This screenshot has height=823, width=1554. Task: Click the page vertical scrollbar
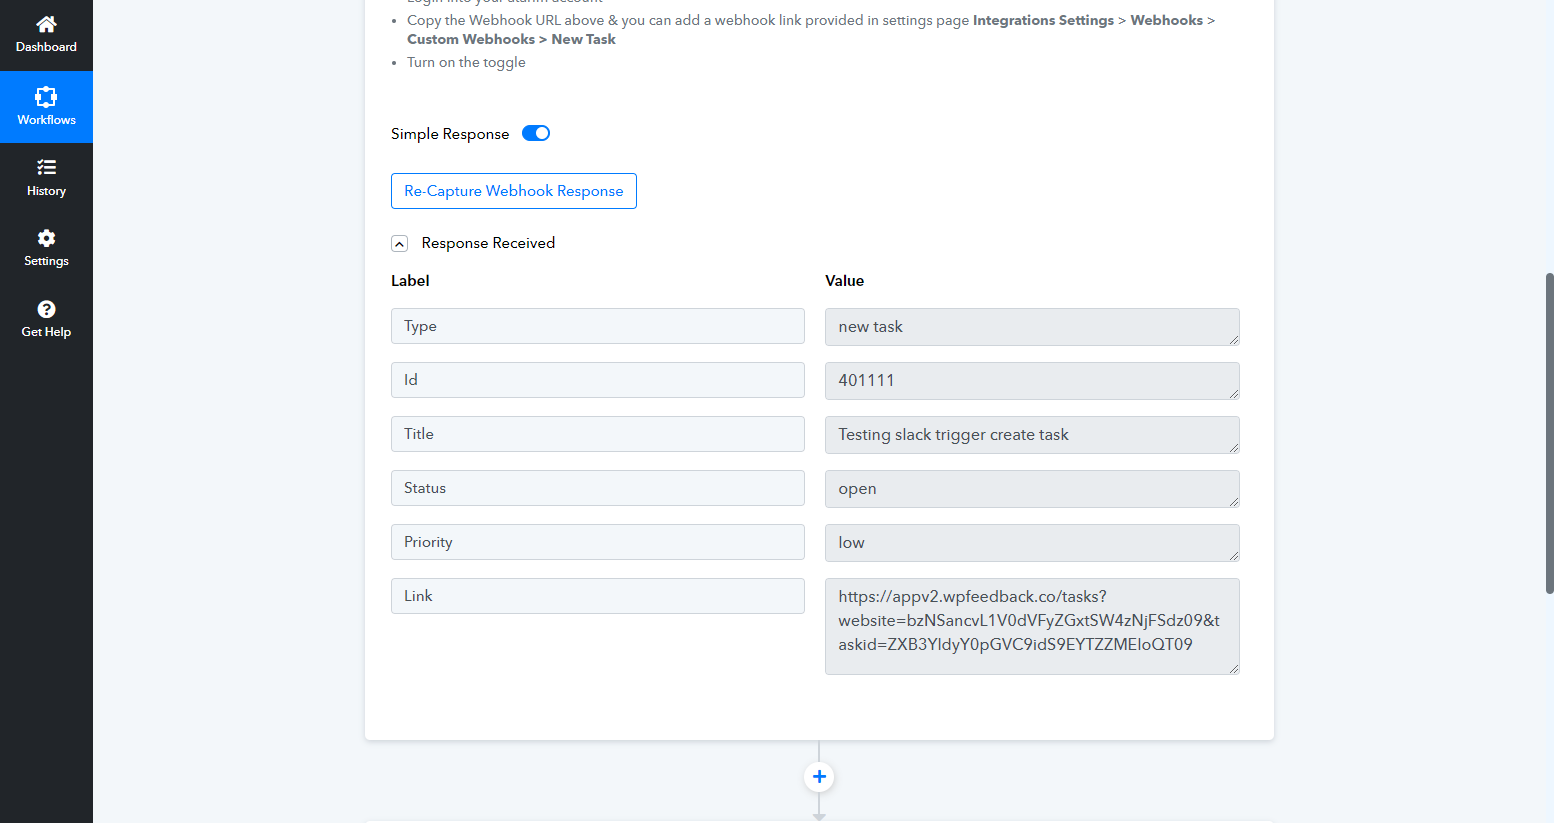click(1549, 433)
